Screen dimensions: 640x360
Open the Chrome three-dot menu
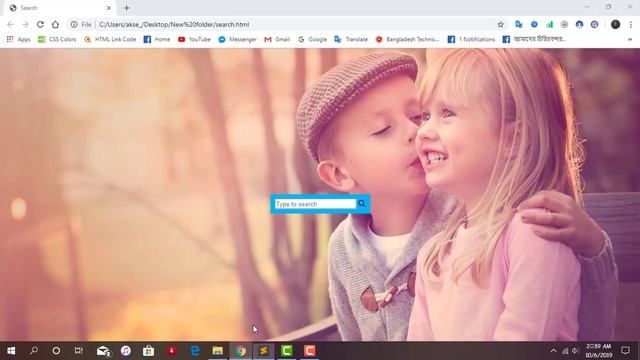(x=631, y=24)
